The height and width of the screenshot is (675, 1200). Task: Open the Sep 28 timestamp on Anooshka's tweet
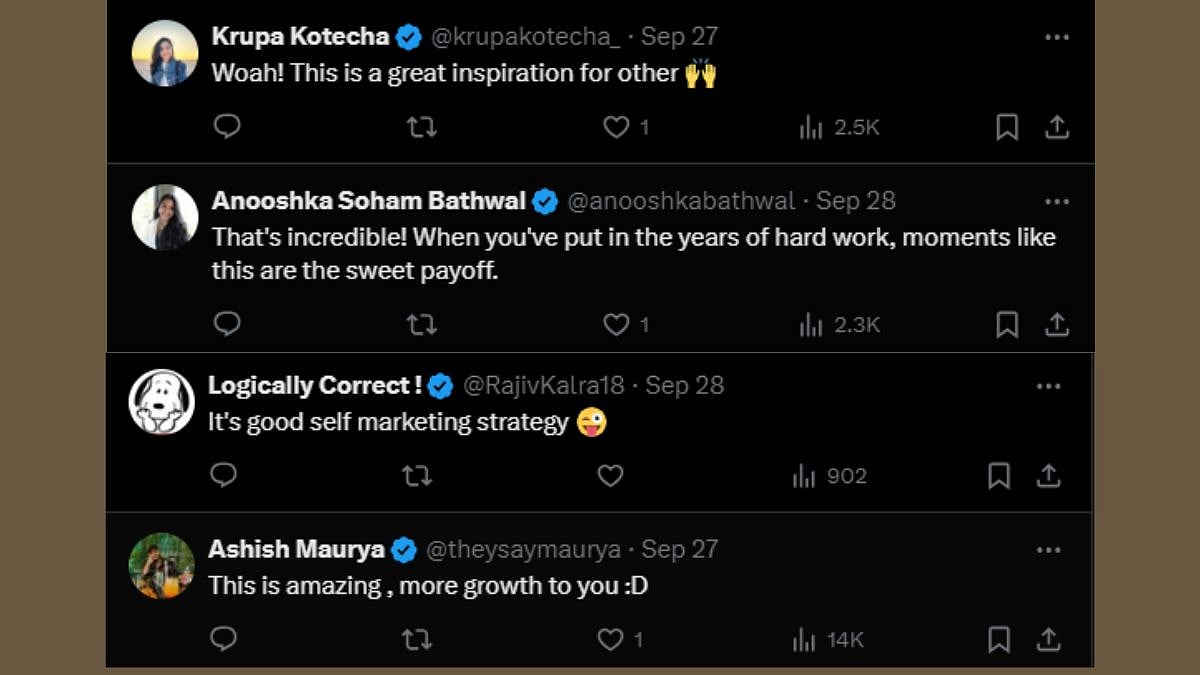(856, 202)
